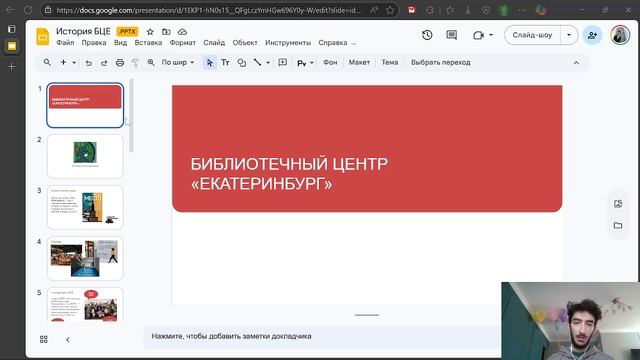Open the Объект menu

point(245,43)
